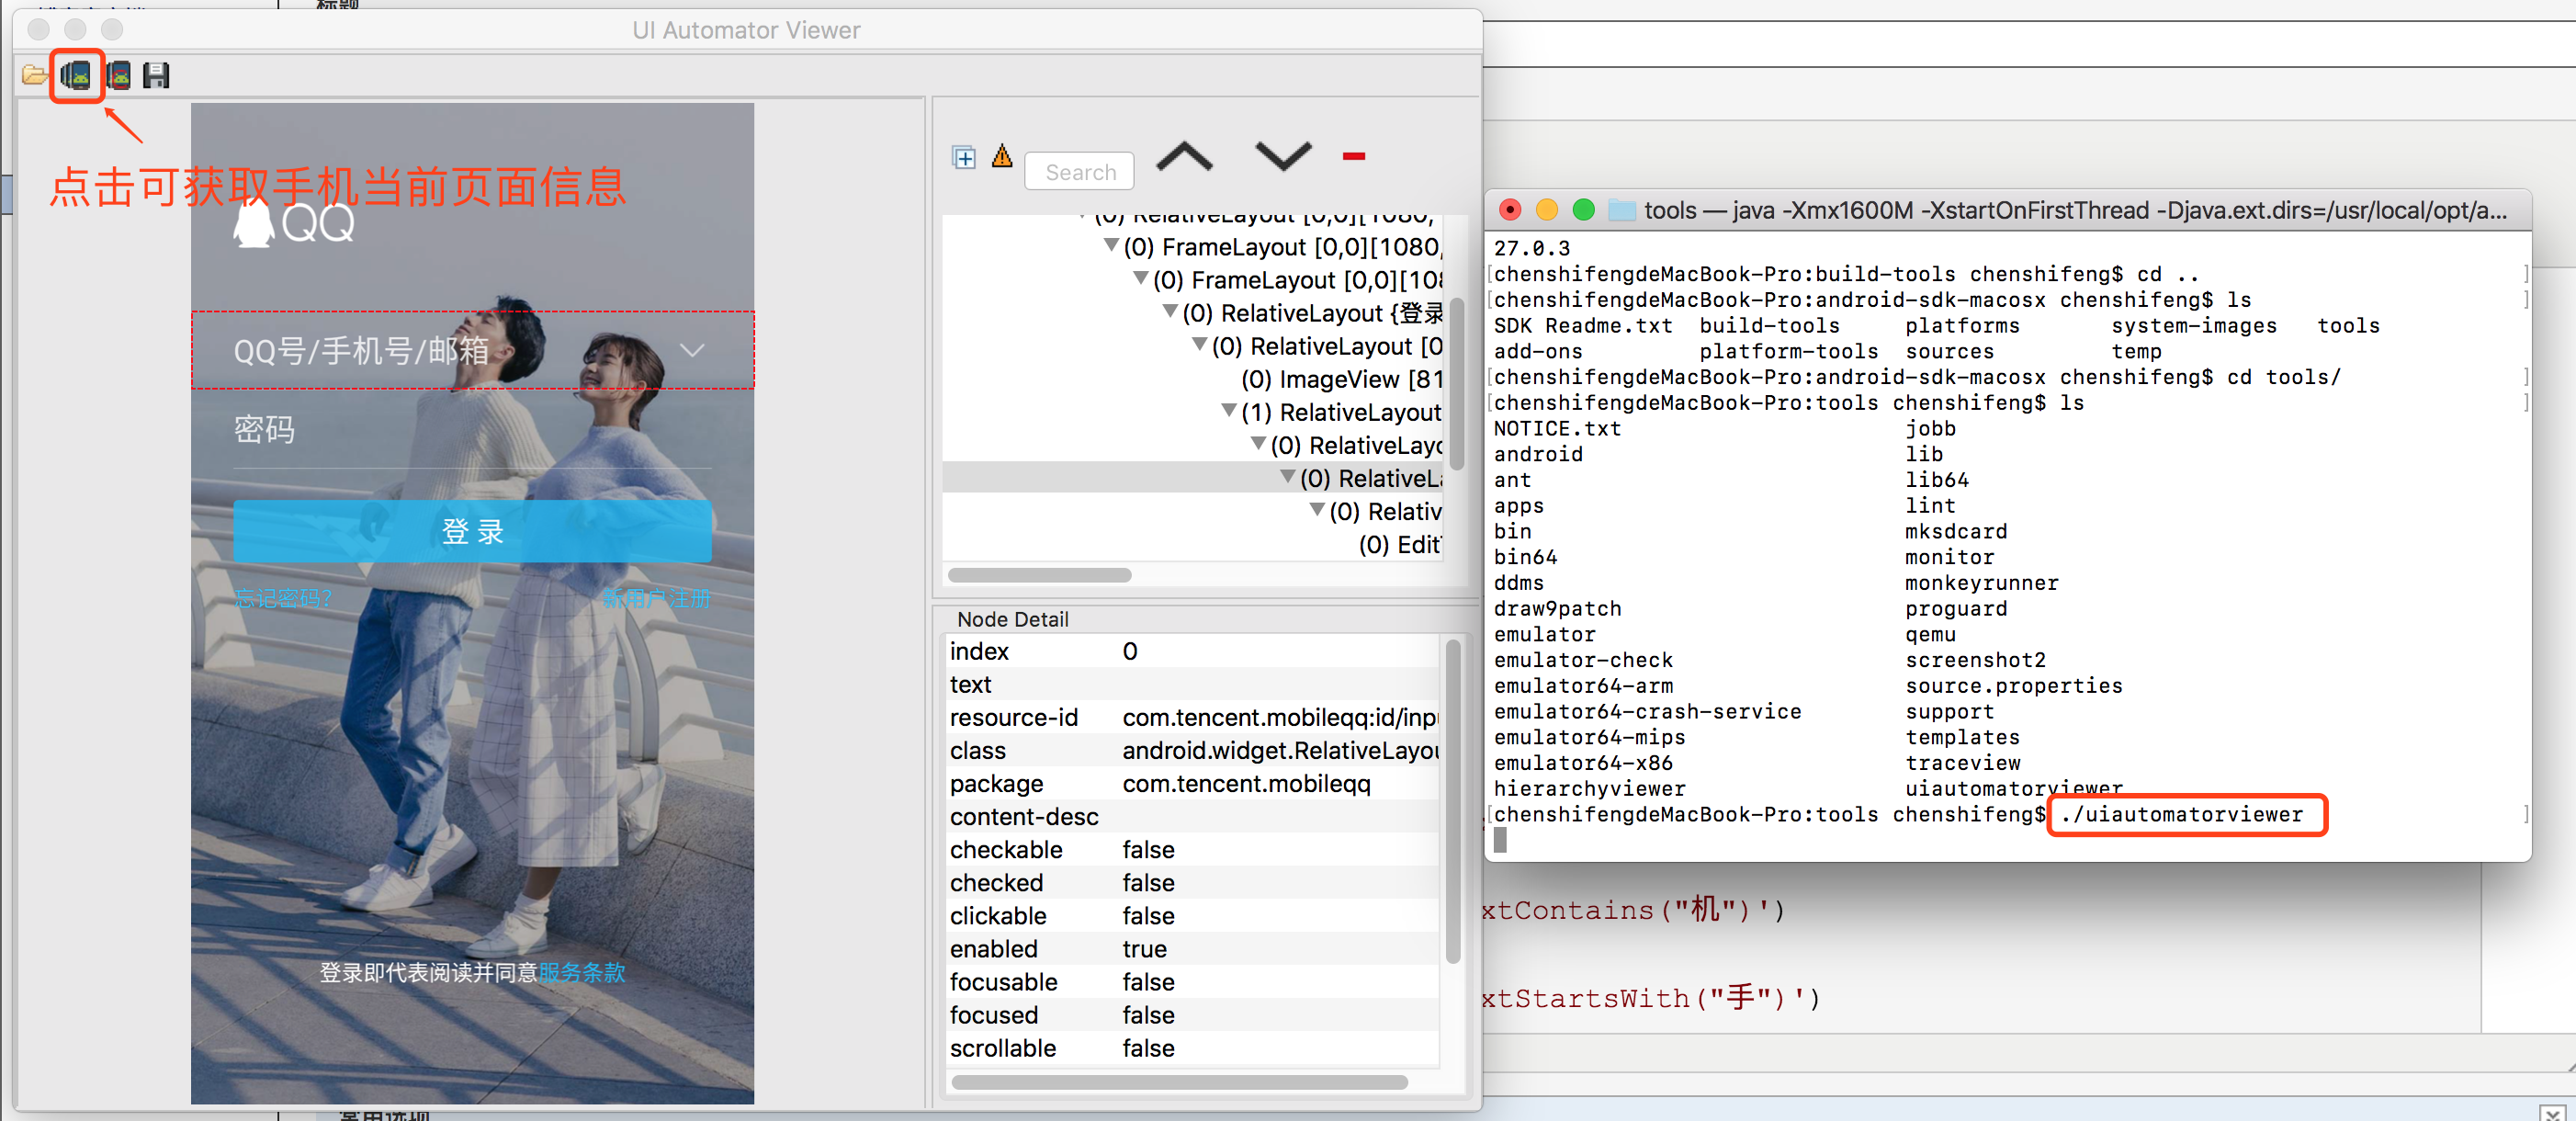Image resolution: width=2576 pixels, height=1121 pixels.
Task: Select the (0) EditText tree node
Action: (1398, 545)
